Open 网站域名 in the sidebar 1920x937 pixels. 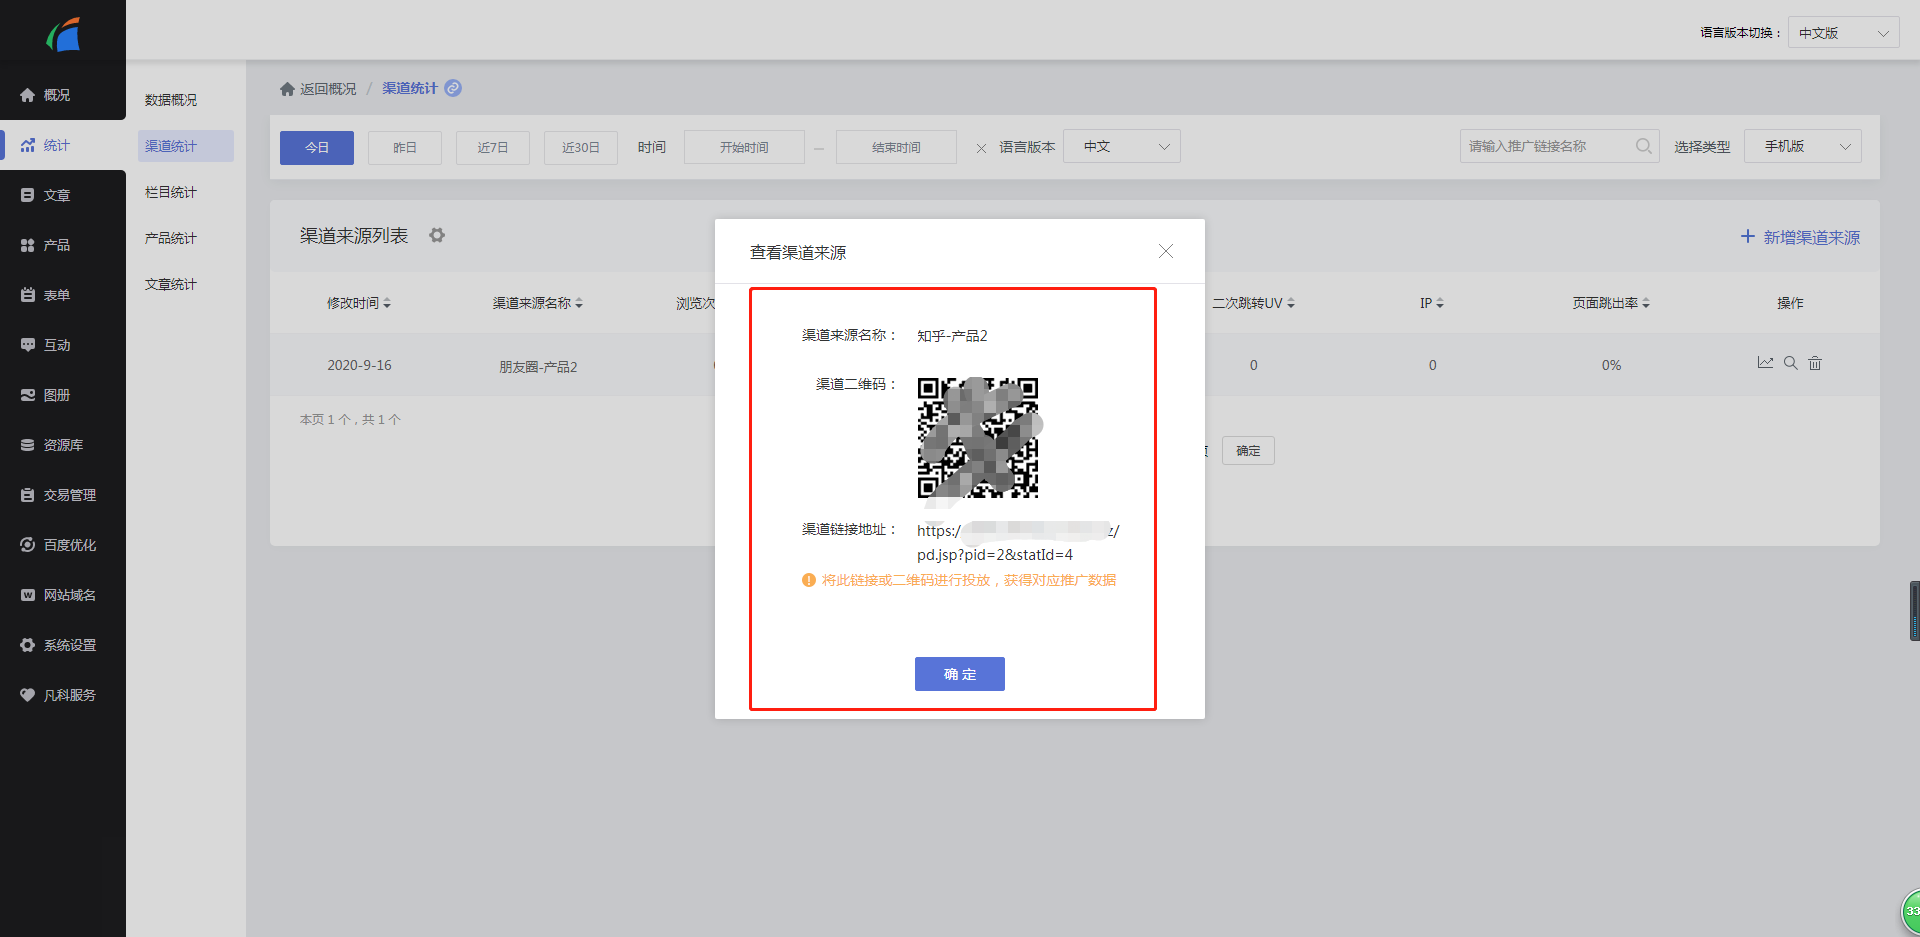tap(63, 595)
